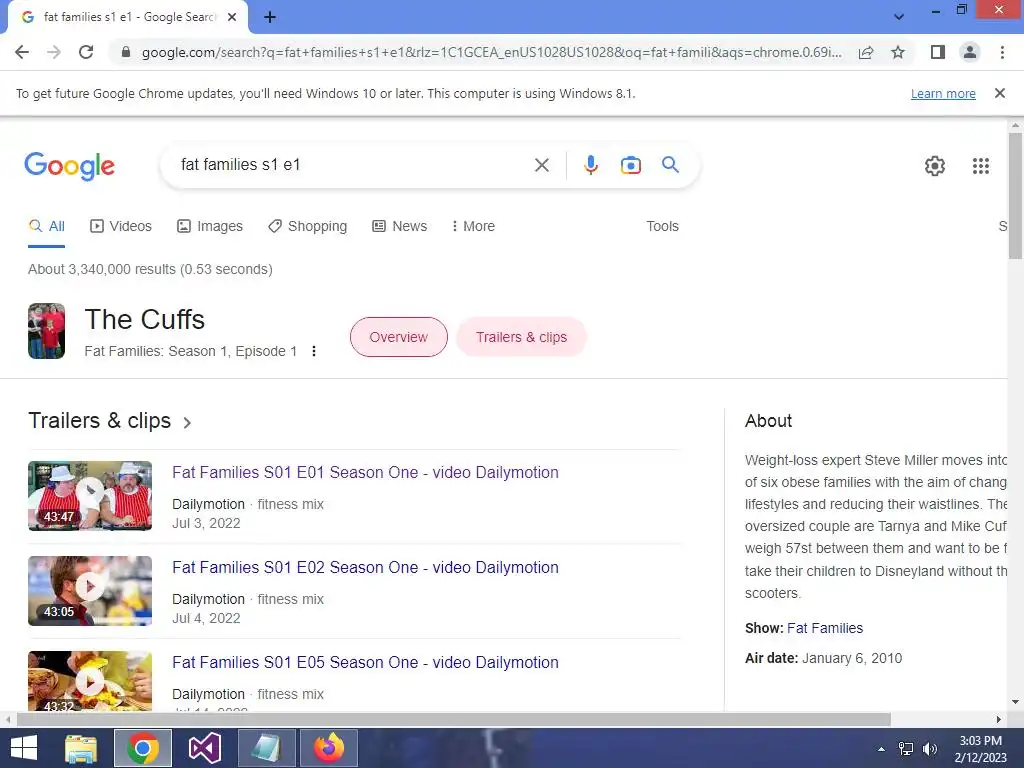The height and width of the screenshot is (768, 1024).
Task: Open File Explorer from the taskbar
Action: pos(81,748)
